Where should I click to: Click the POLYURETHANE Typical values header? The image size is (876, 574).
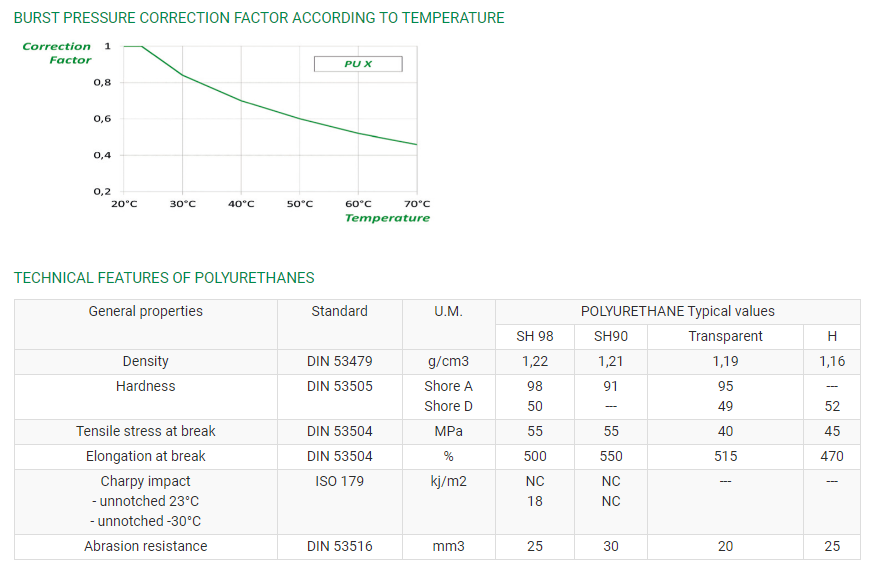(x=677, y=311)
